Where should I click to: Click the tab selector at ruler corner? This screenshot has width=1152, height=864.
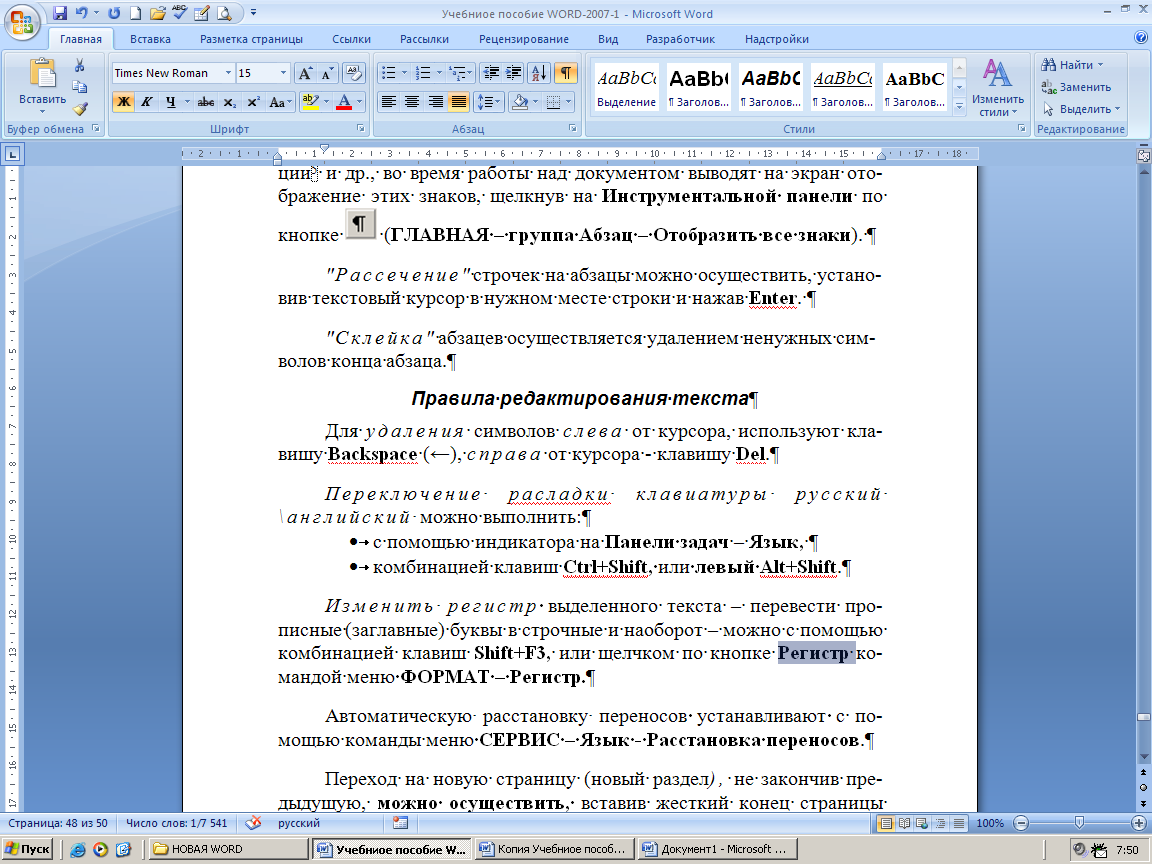13,154
